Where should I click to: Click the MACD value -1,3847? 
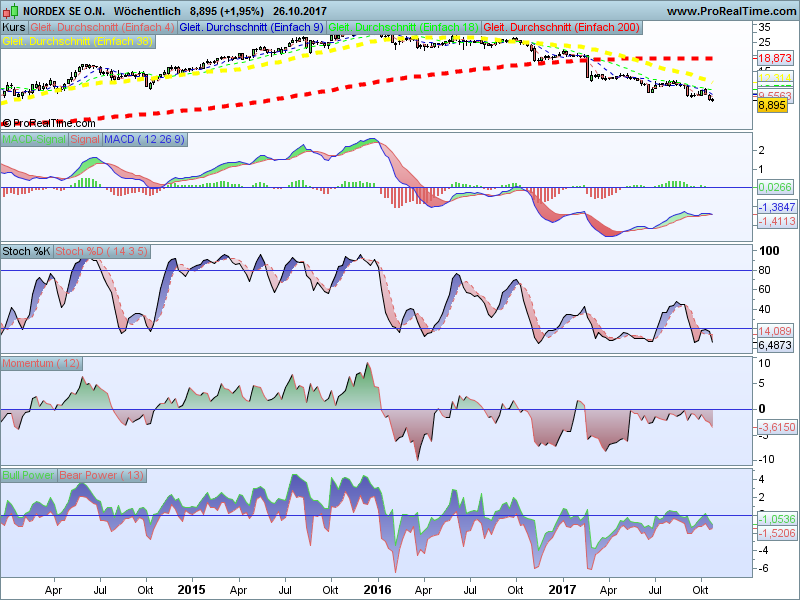tap(776, 207)
